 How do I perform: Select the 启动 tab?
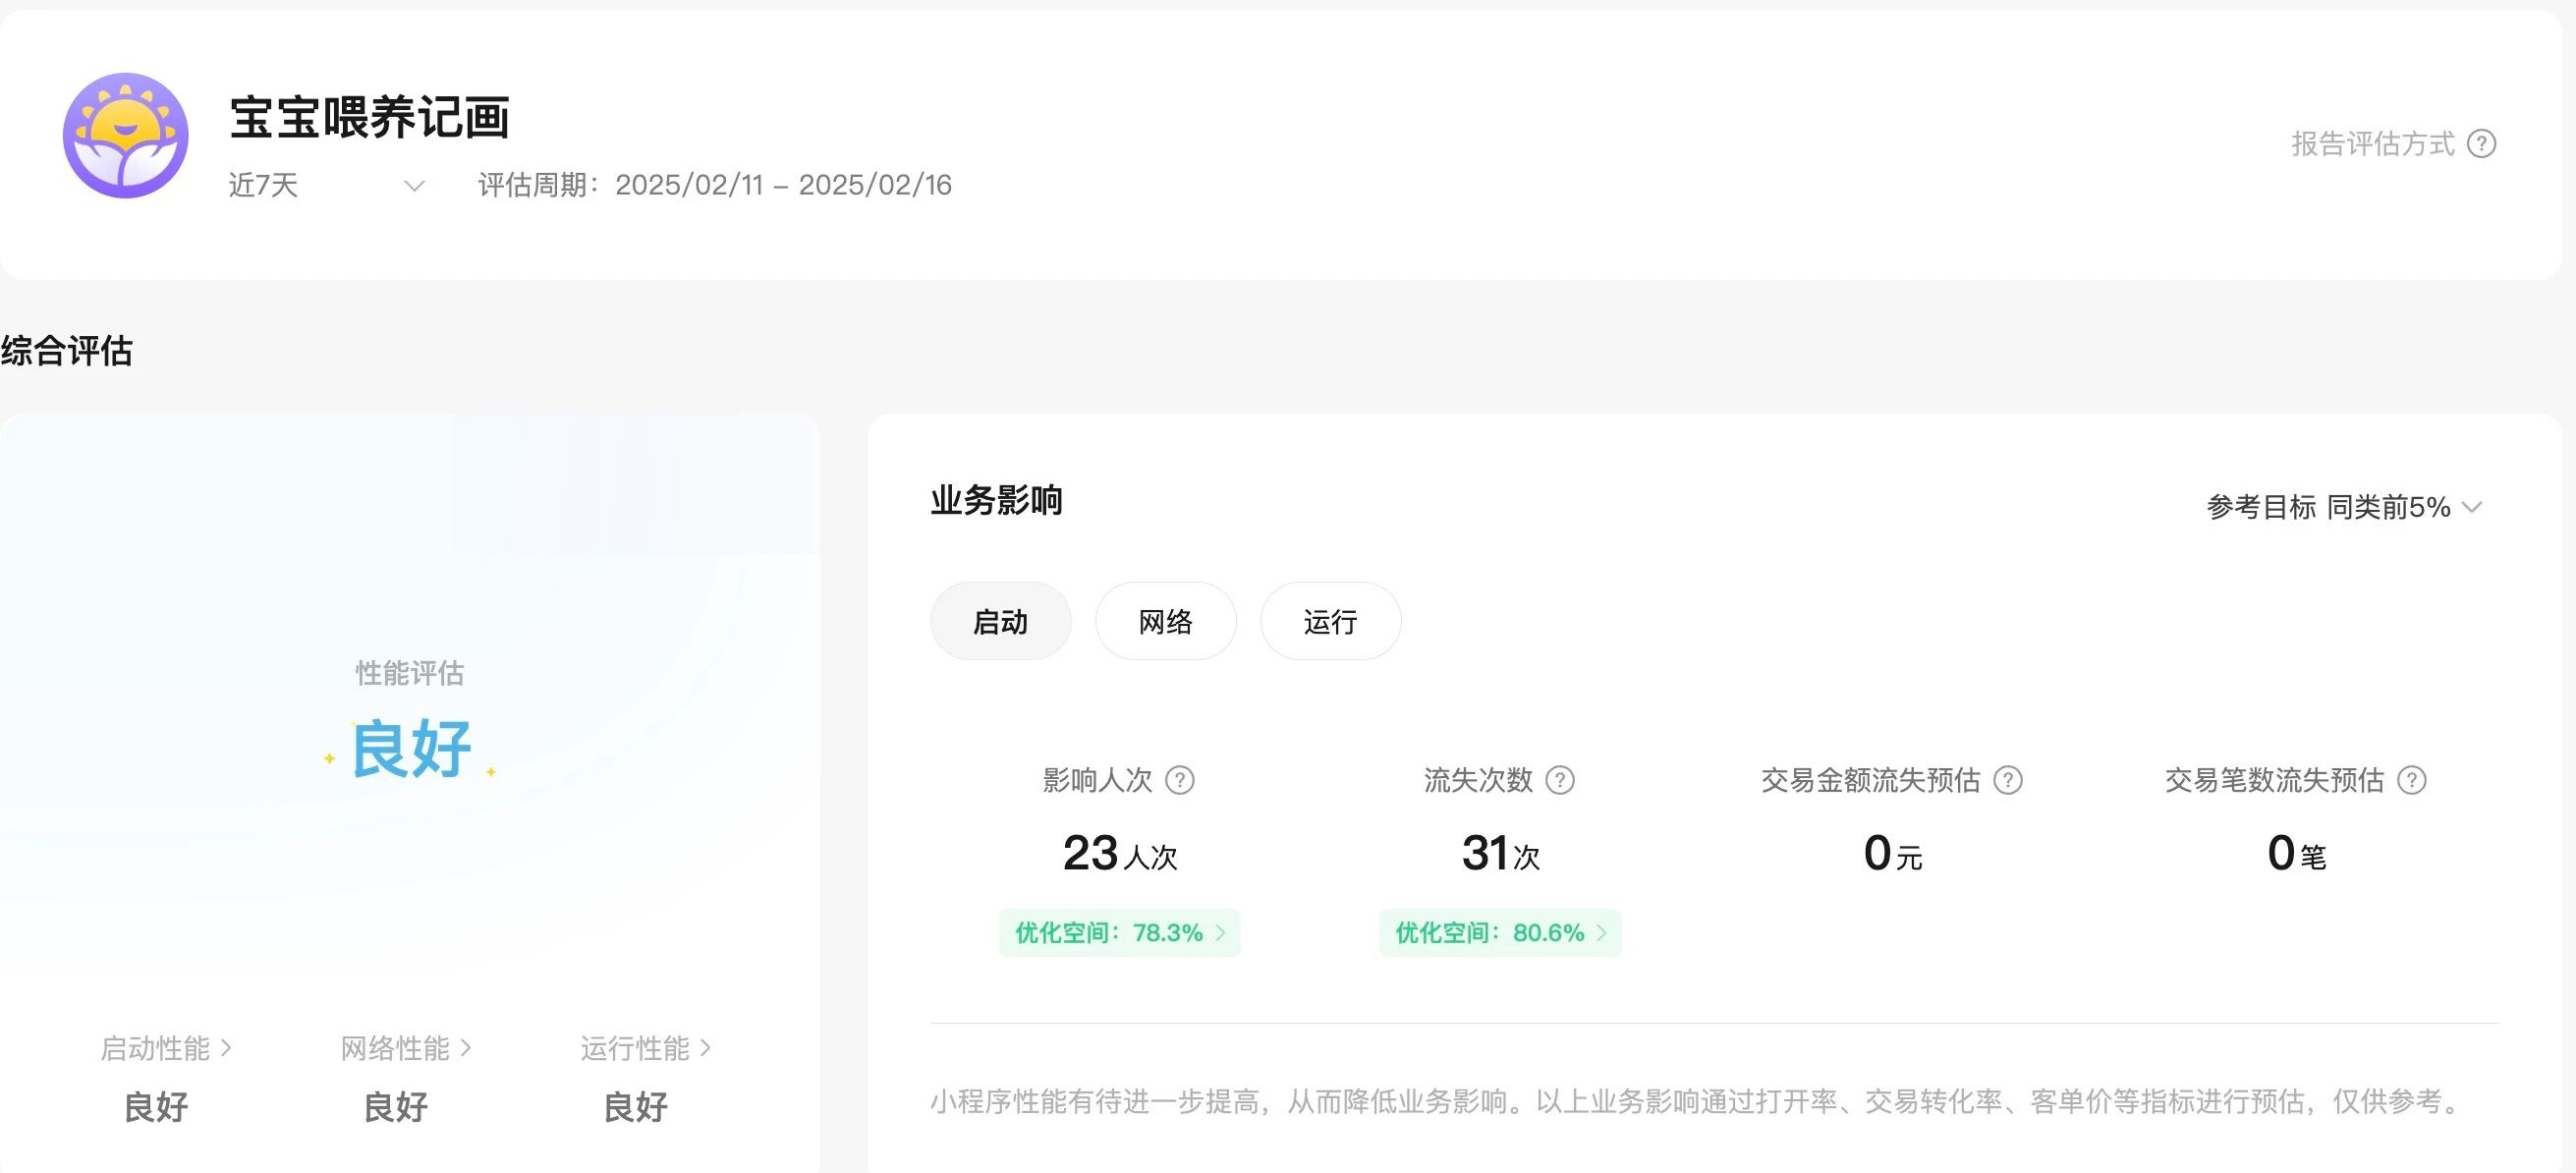click(x=1000, y=621)
